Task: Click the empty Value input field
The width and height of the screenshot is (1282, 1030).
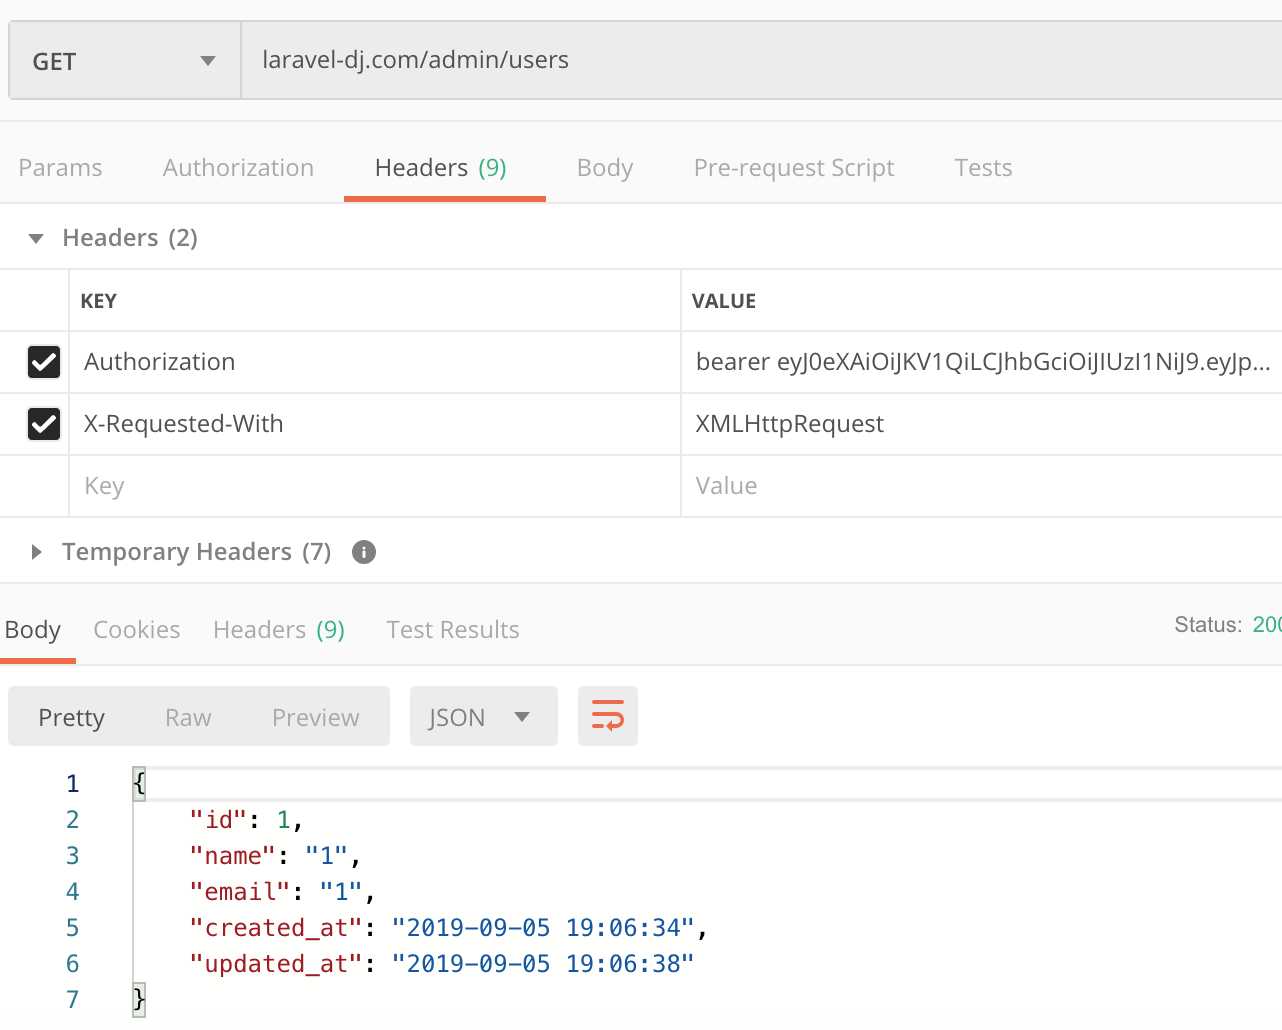Action: pos(982,486)
